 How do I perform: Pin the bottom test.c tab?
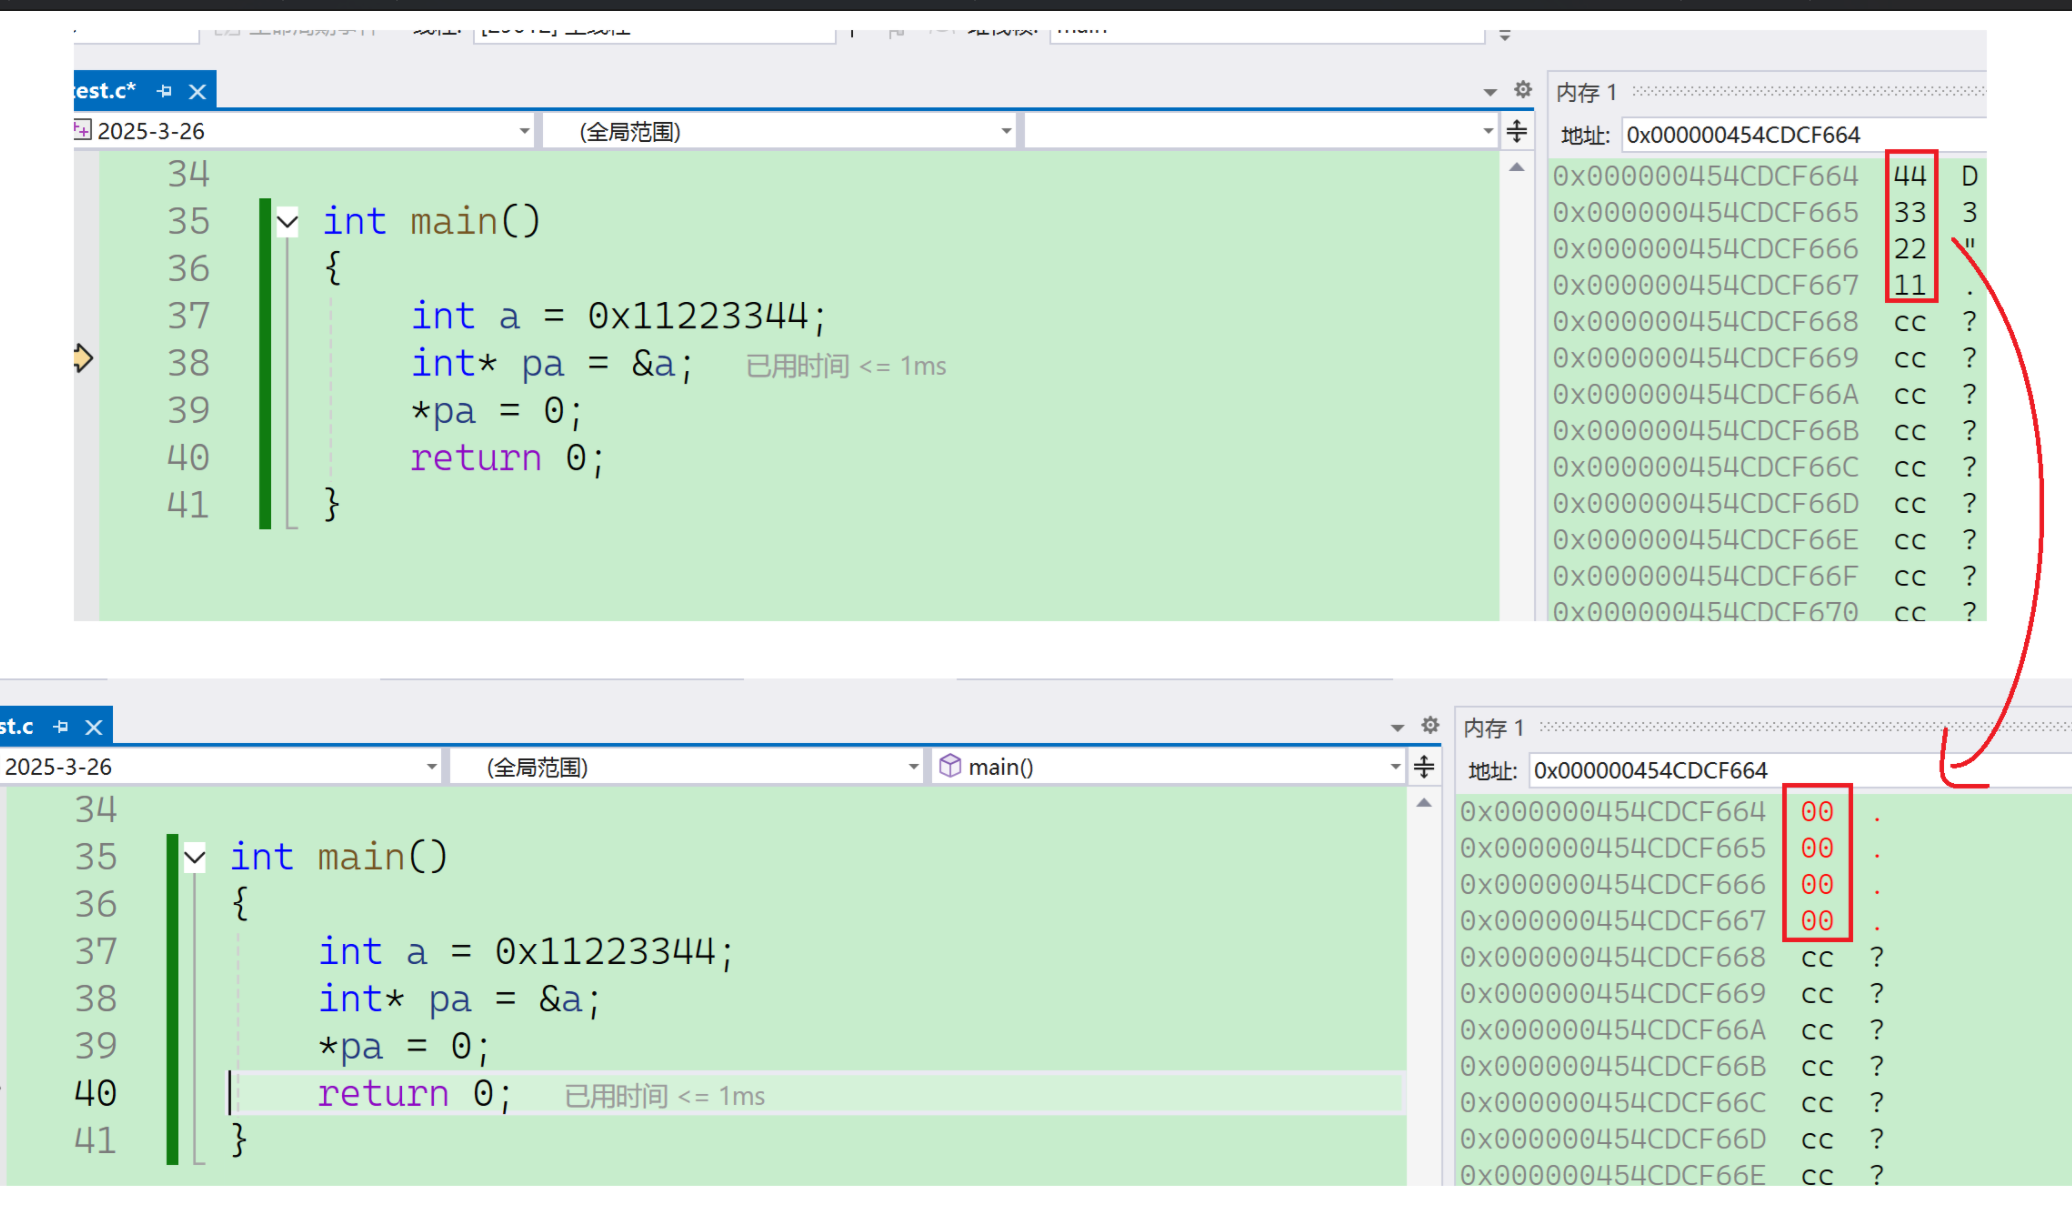pyautogui.click(x=61, y=727)
